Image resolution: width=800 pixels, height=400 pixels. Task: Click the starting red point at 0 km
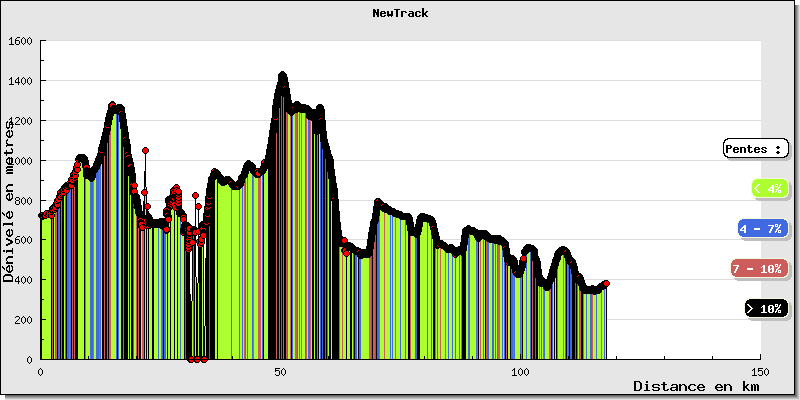click(41, 215)
